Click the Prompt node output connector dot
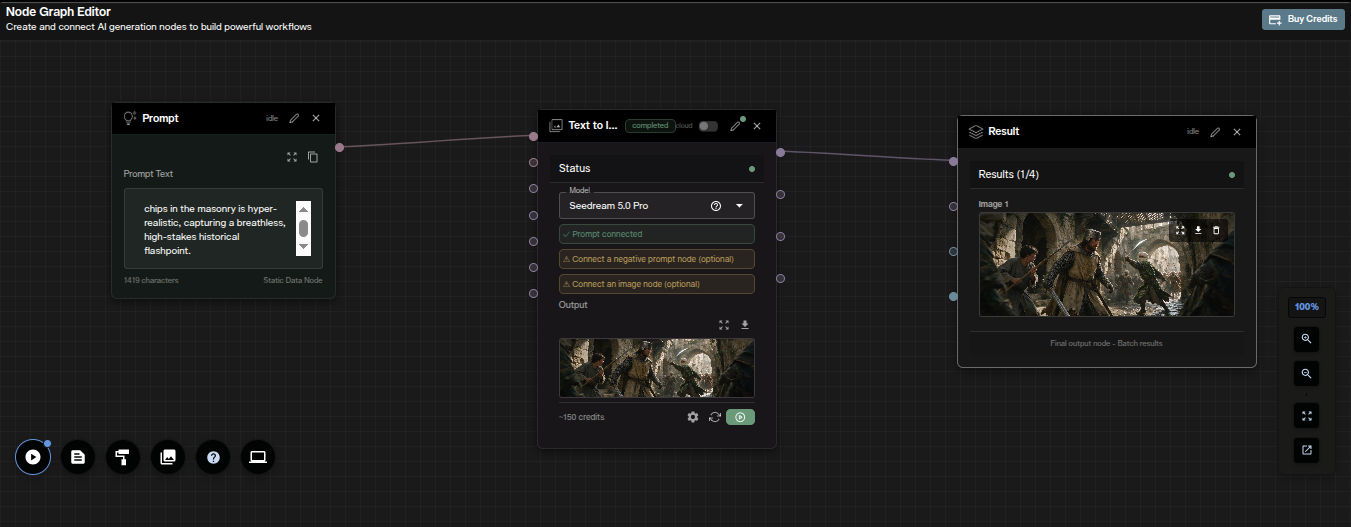 pyautogui.click(x=339, y=147)
